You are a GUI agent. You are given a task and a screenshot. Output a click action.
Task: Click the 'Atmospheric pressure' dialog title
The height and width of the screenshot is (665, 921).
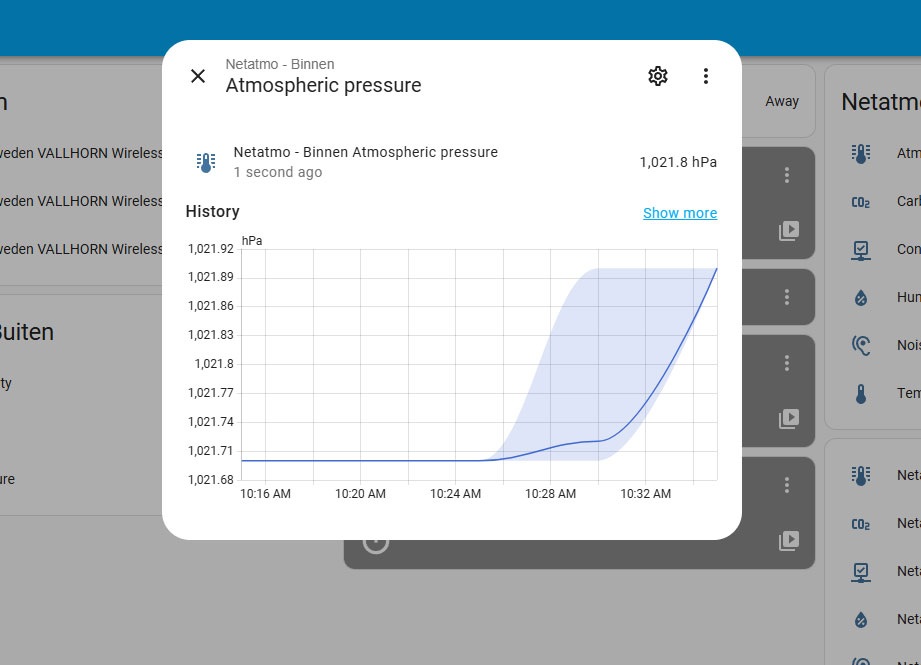tap(324, 85)
